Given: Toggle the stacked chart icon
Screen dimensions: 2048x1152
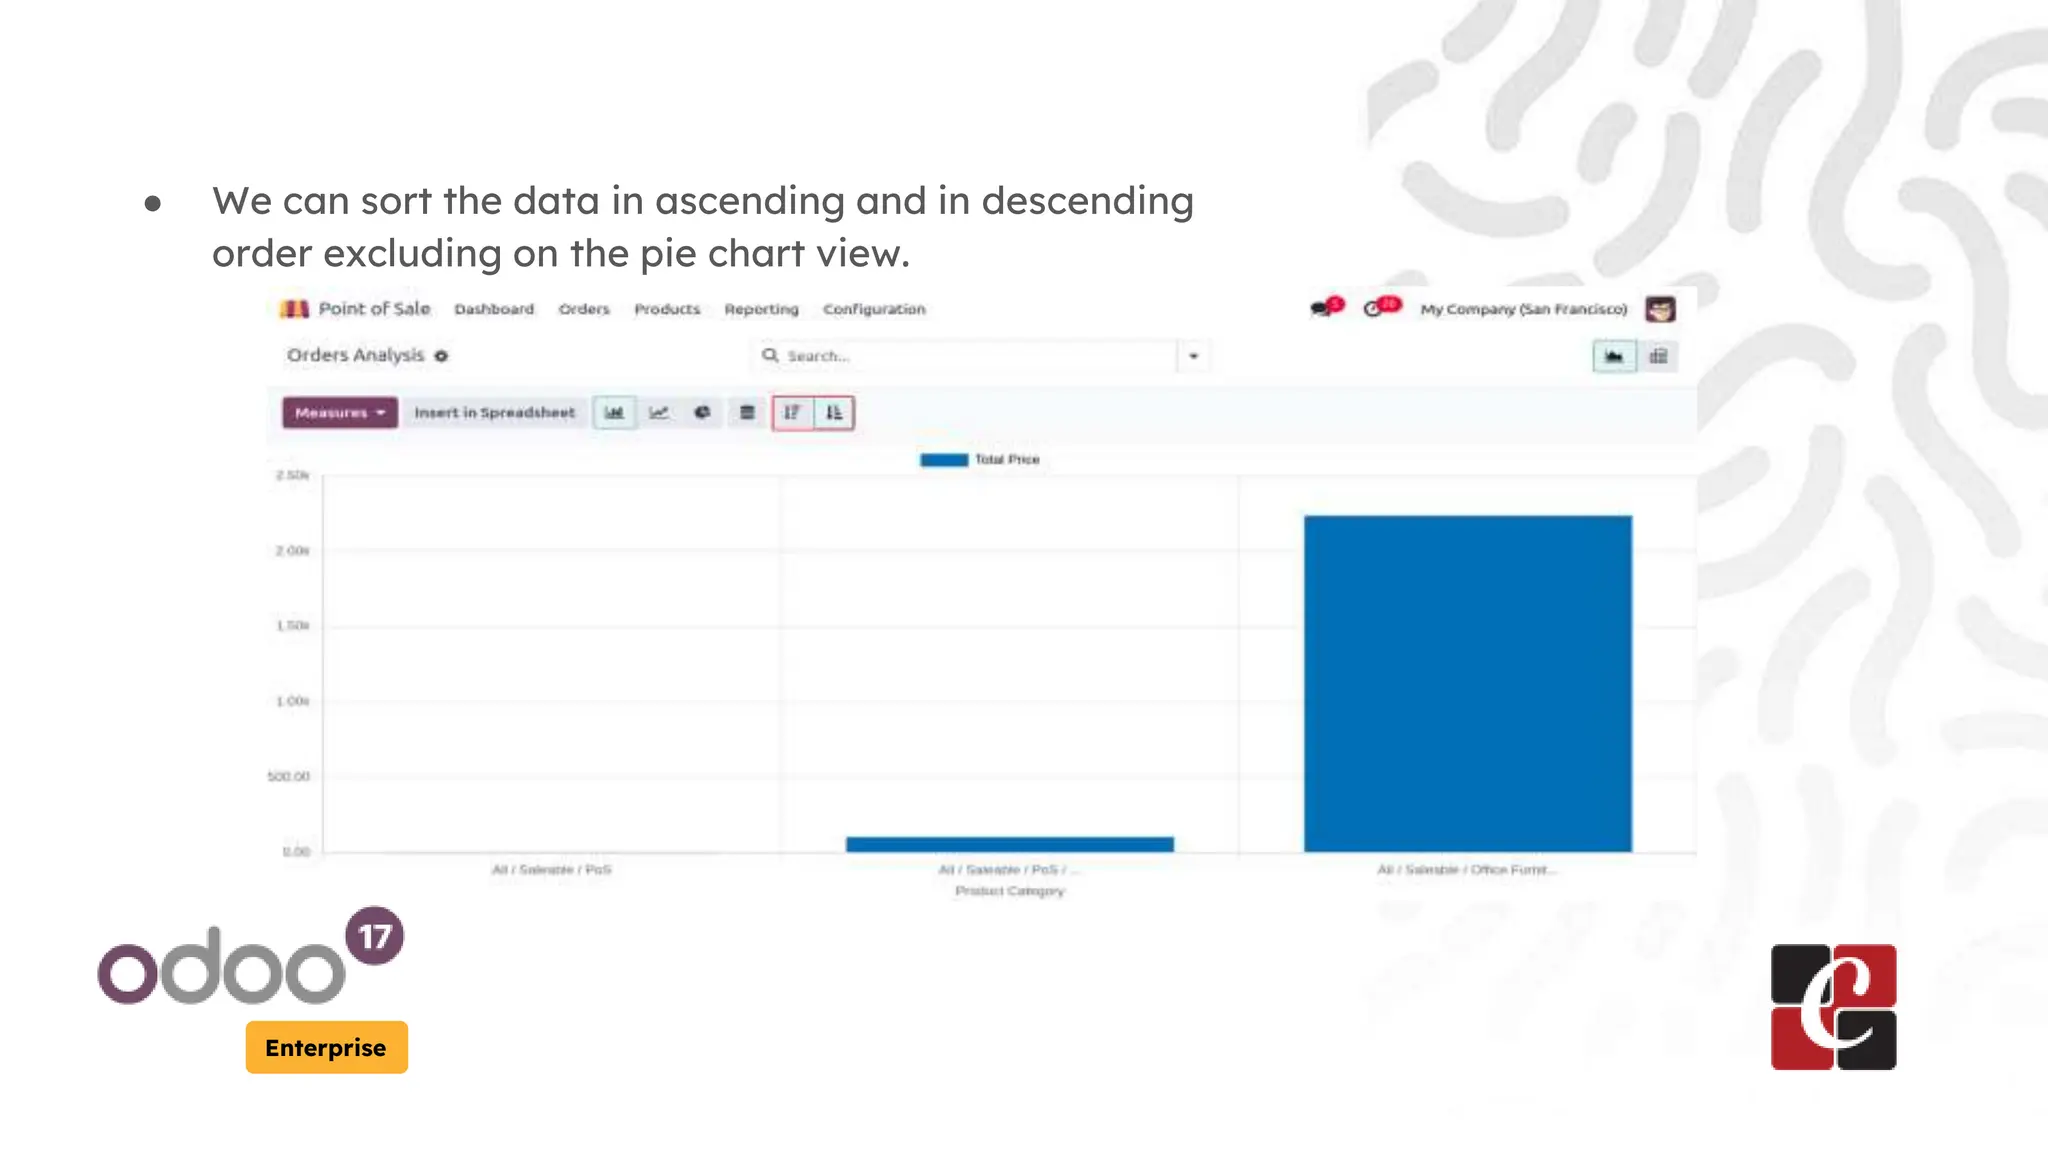Looking at the screenshot, I should pos(747,412).
